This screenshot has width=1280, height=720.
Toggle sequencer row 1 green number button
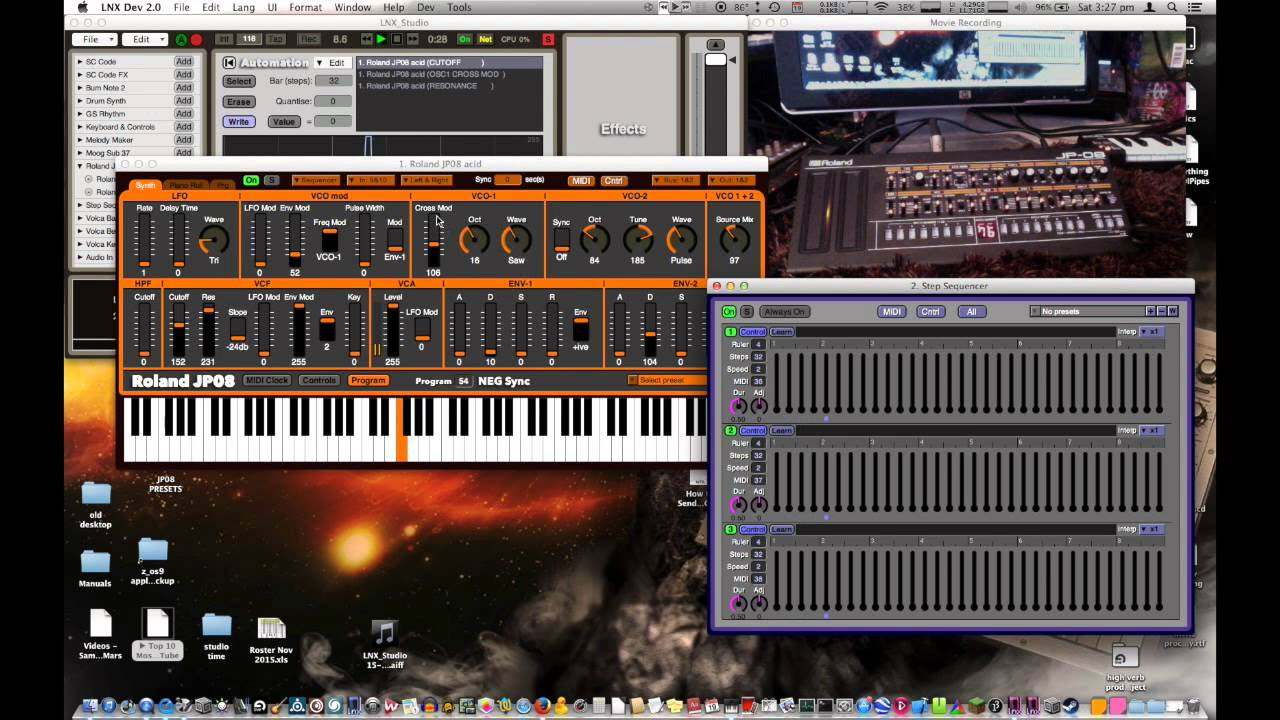731,332
